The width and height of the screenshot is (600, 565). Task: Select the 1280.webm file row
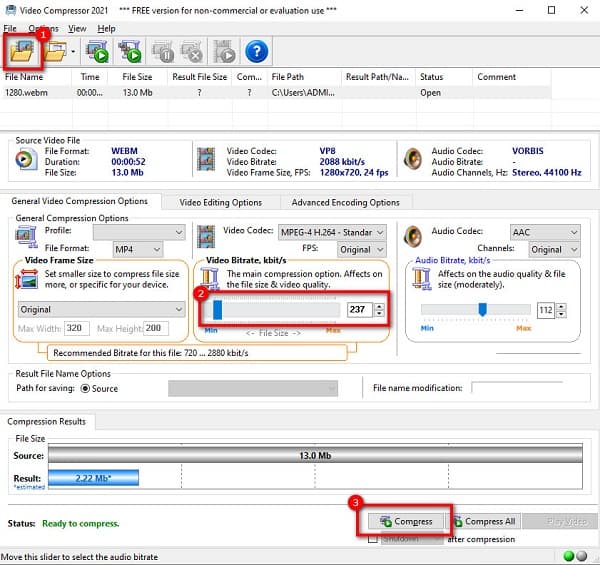pyautogui.click(x=276, y=93)
